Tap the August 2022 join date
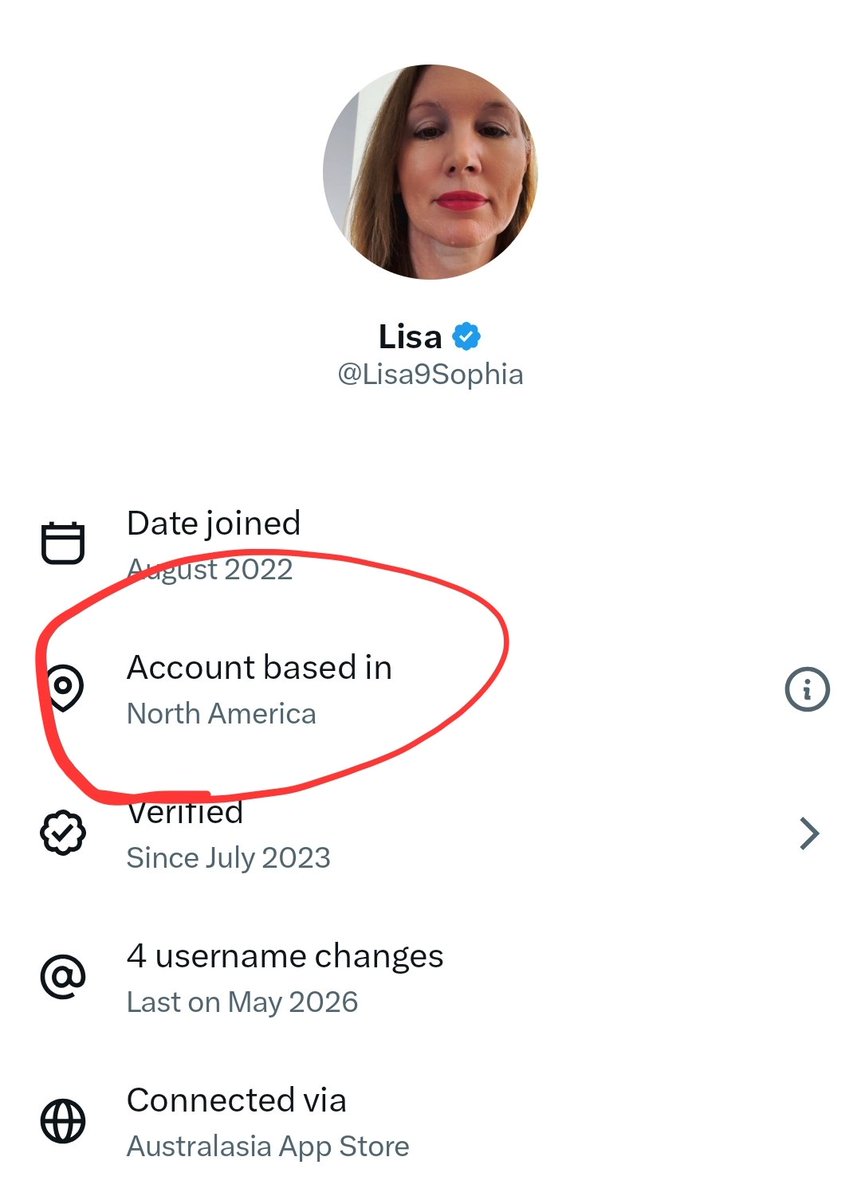The width and height of the screenshot is (861, 1200). [210, 570]
